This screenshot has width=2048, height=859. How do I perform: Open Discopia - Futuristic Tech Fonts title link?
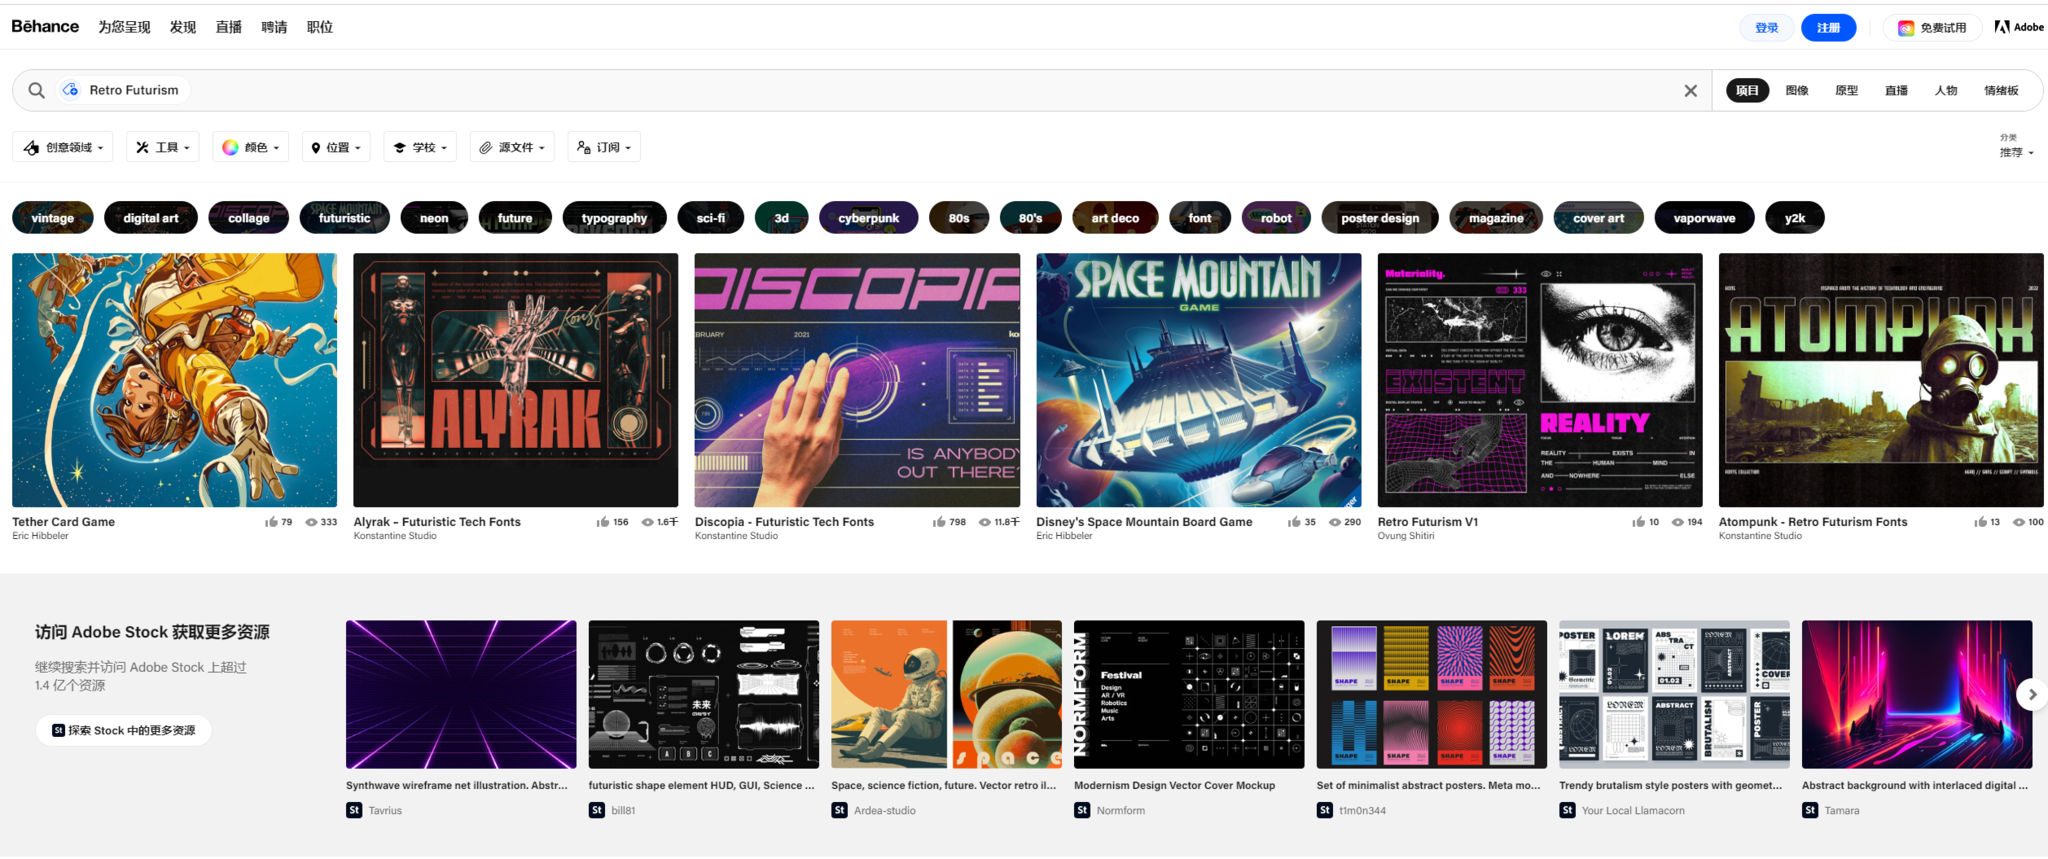[x=784, y=522]
